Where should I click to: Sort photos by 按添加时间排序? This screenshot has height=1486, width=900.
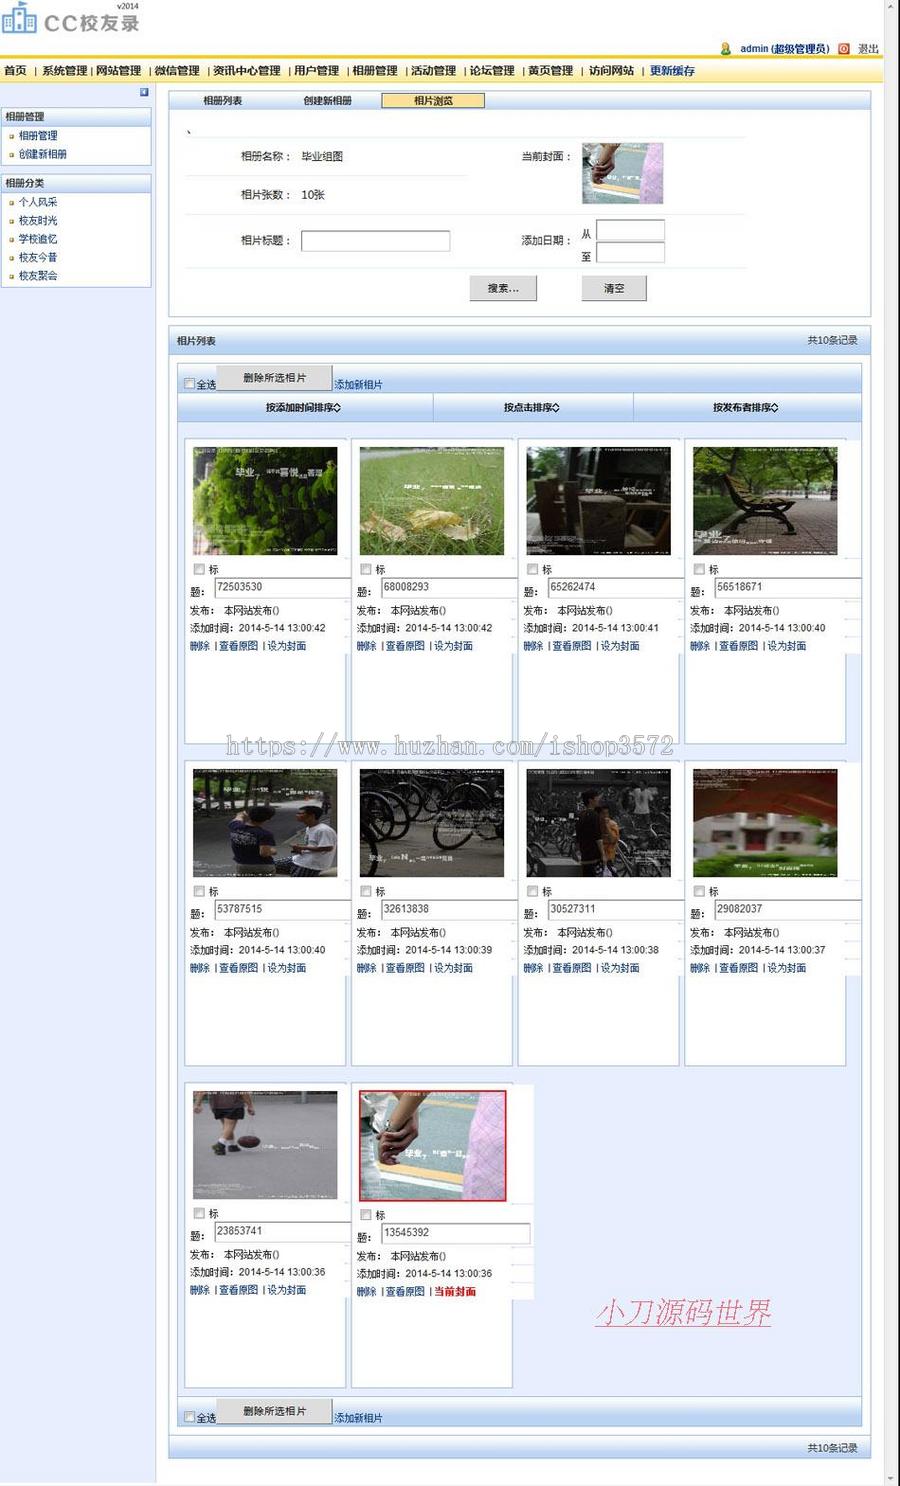[x=304, y=408]
